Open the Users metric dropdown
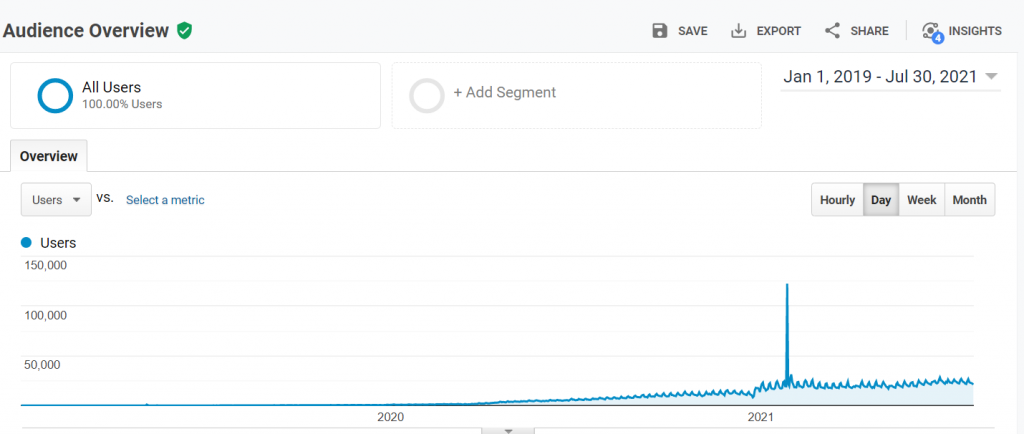This screenshot has height=434, width=1024. (56, 200)
